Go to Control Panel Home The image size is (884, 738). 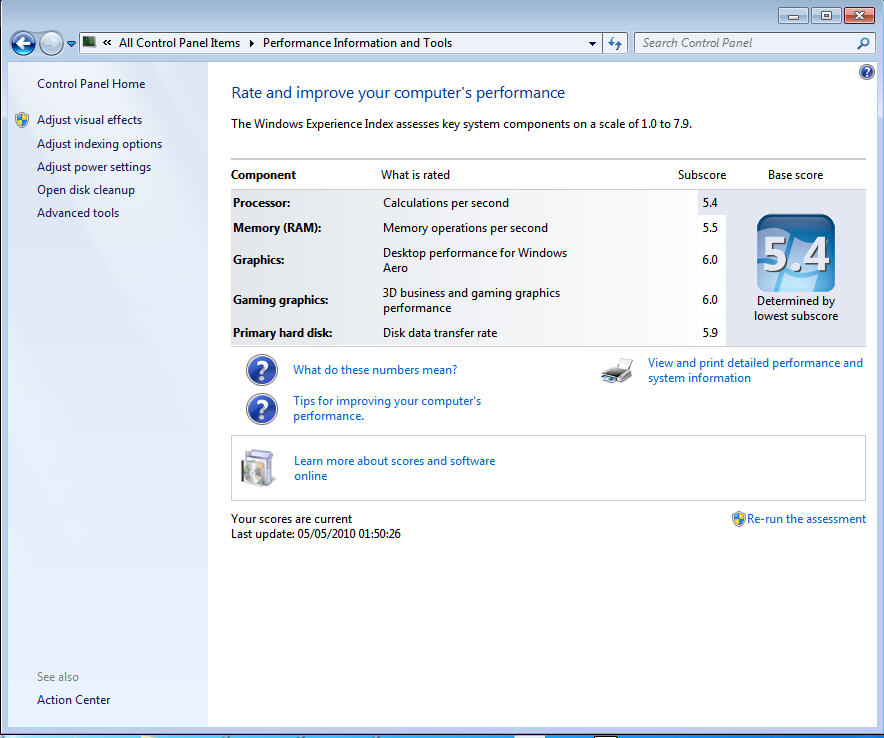[91, 84]
